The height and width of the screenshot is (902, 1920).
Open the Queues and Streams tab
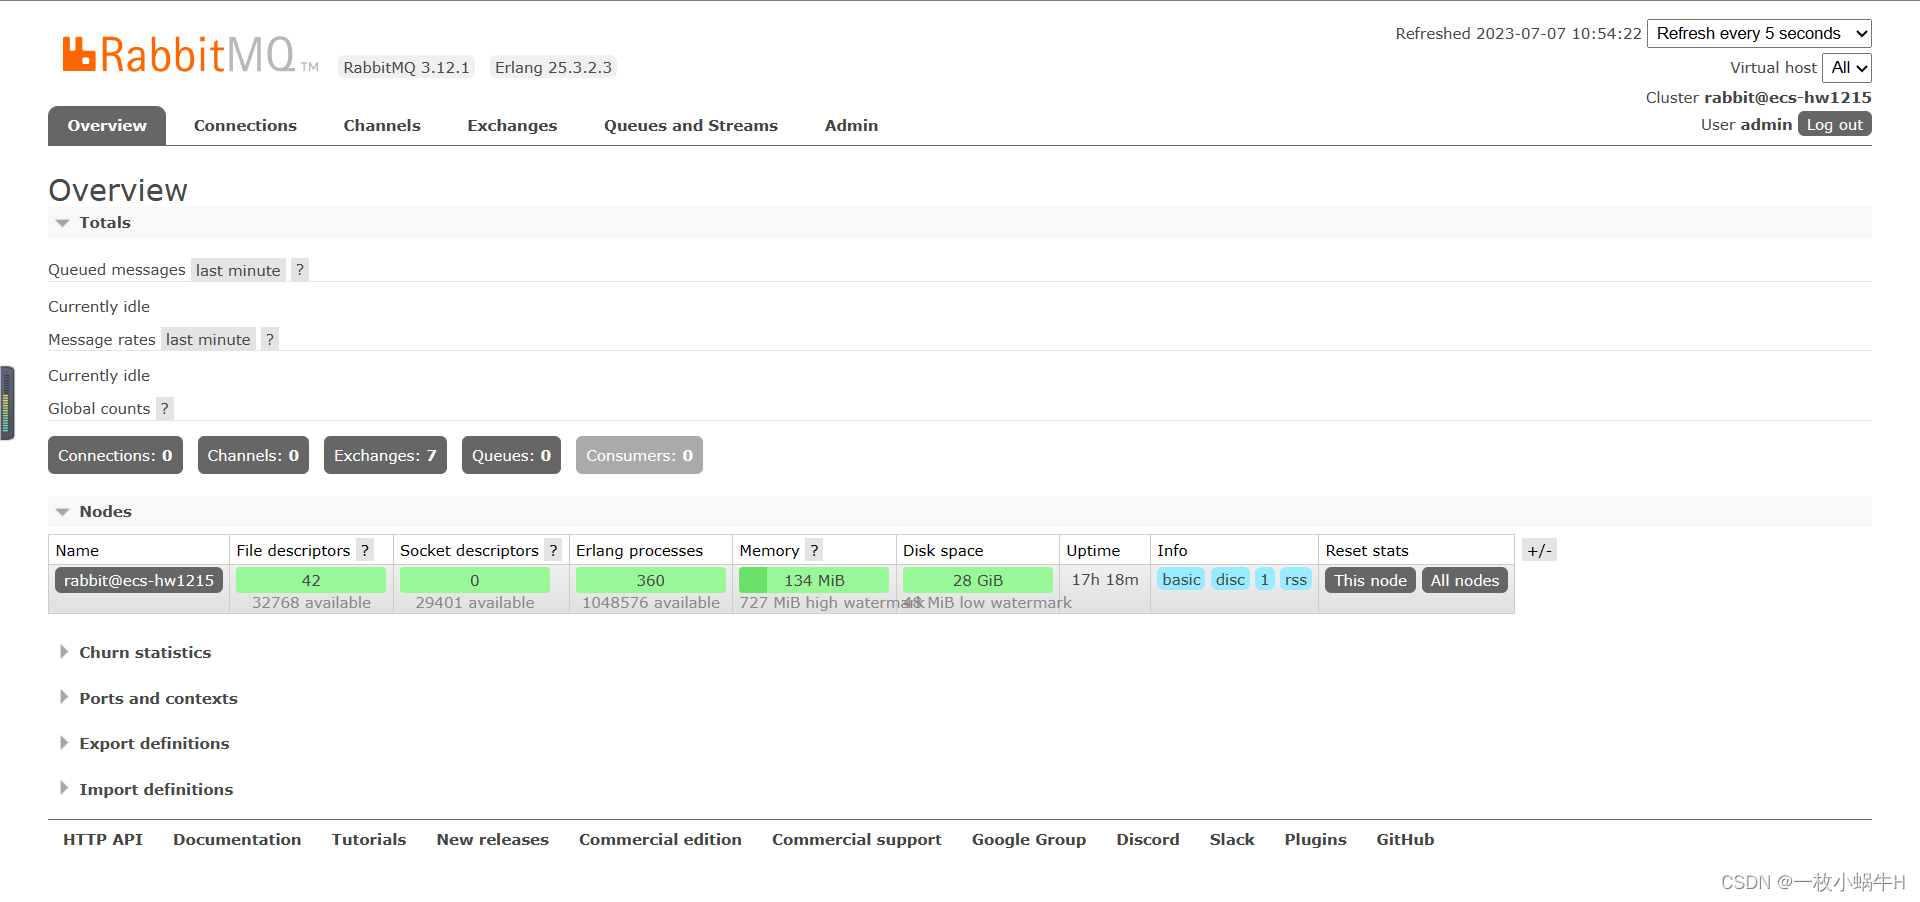point(691,125)
